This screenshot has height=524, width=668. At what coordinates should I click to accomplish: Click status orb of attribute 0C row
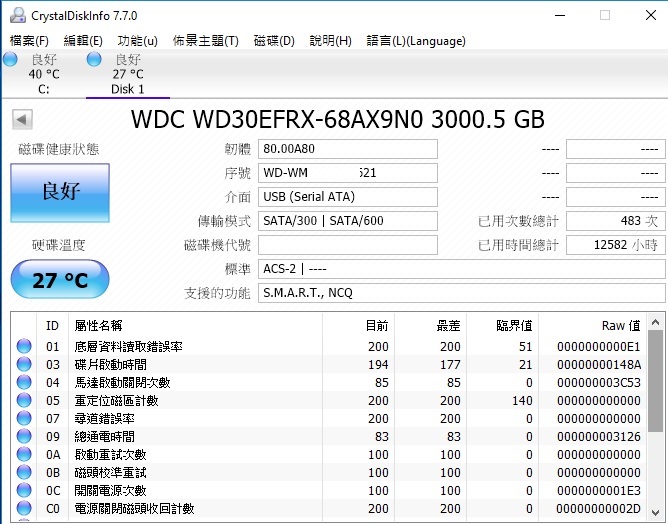pos(24,490)
